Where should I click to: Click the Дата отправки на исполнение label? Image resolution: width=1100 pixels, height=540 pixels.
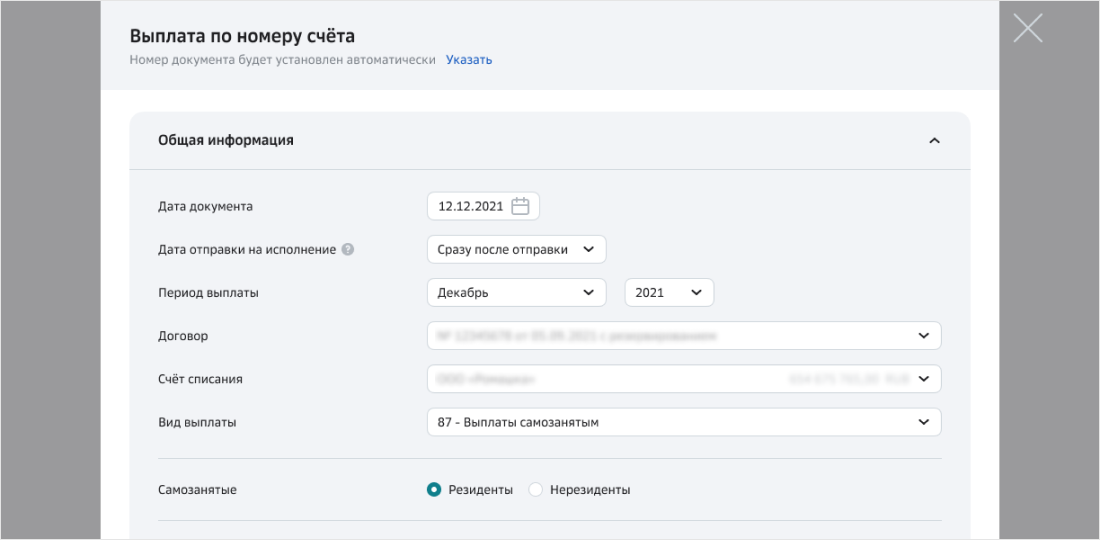[x=245, y=249]
